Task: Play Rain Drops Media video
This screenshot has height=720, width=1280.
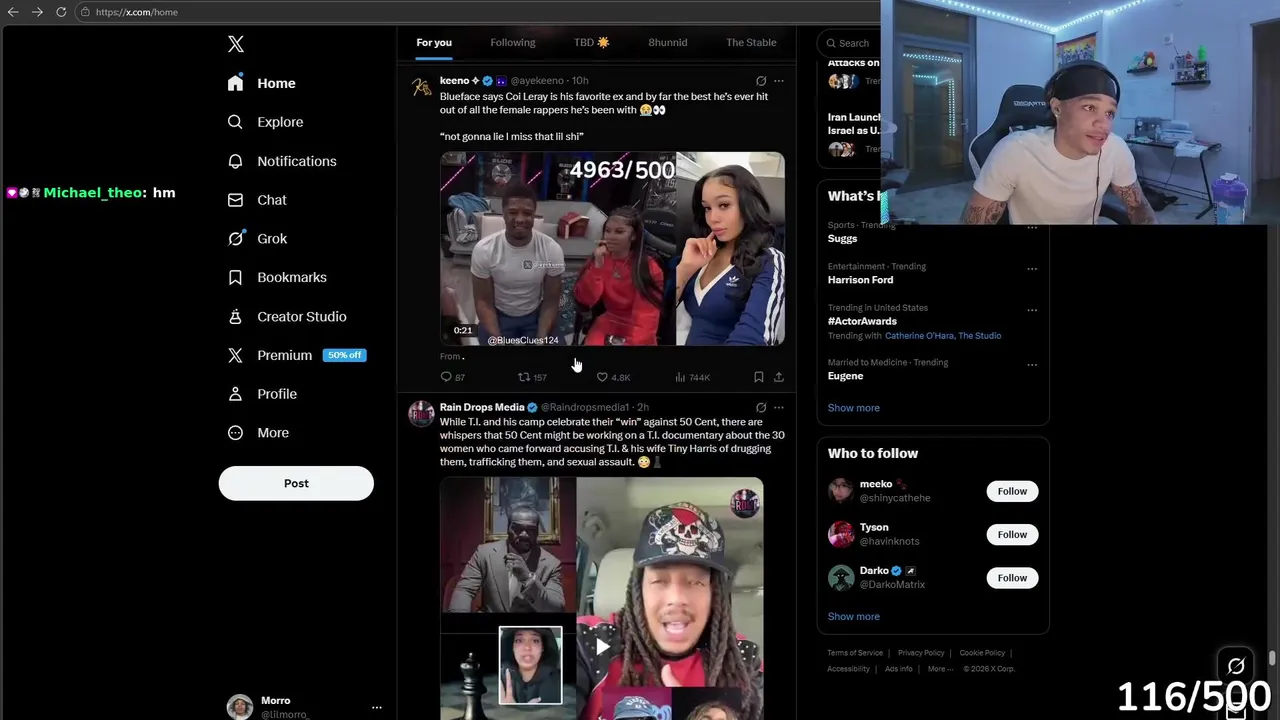Action: coord(602,646)
